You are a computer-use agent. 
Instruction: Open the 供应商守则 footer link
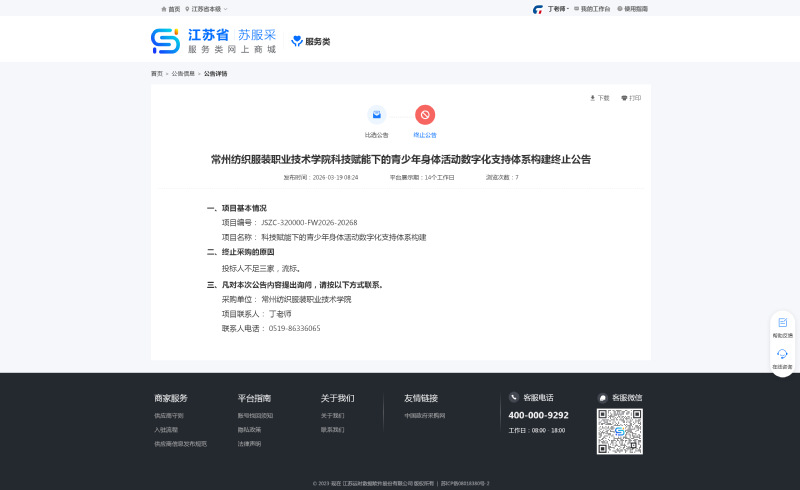(169, 415)
